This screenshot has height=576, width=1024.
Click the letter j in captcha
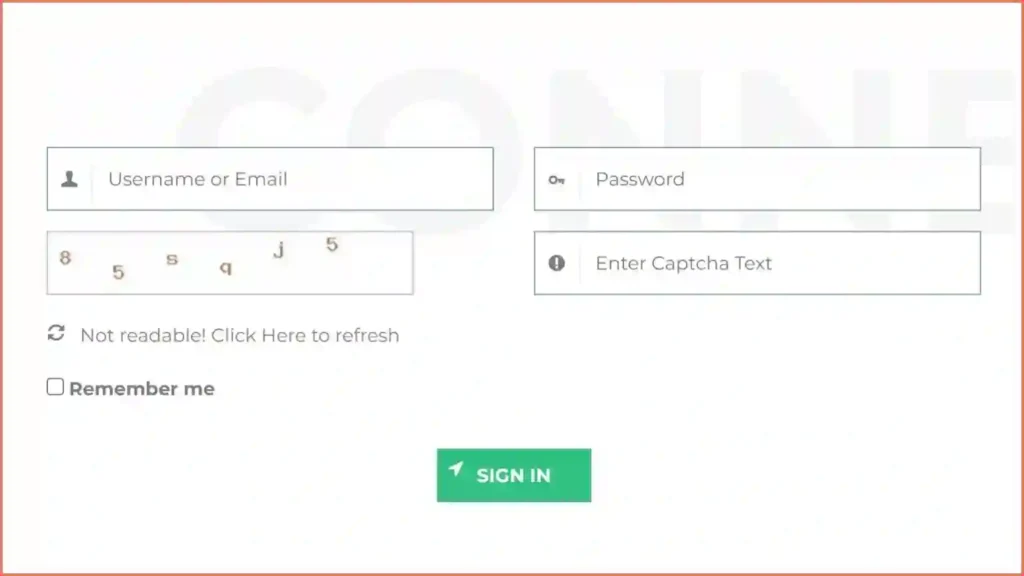[x=279, y=249]
